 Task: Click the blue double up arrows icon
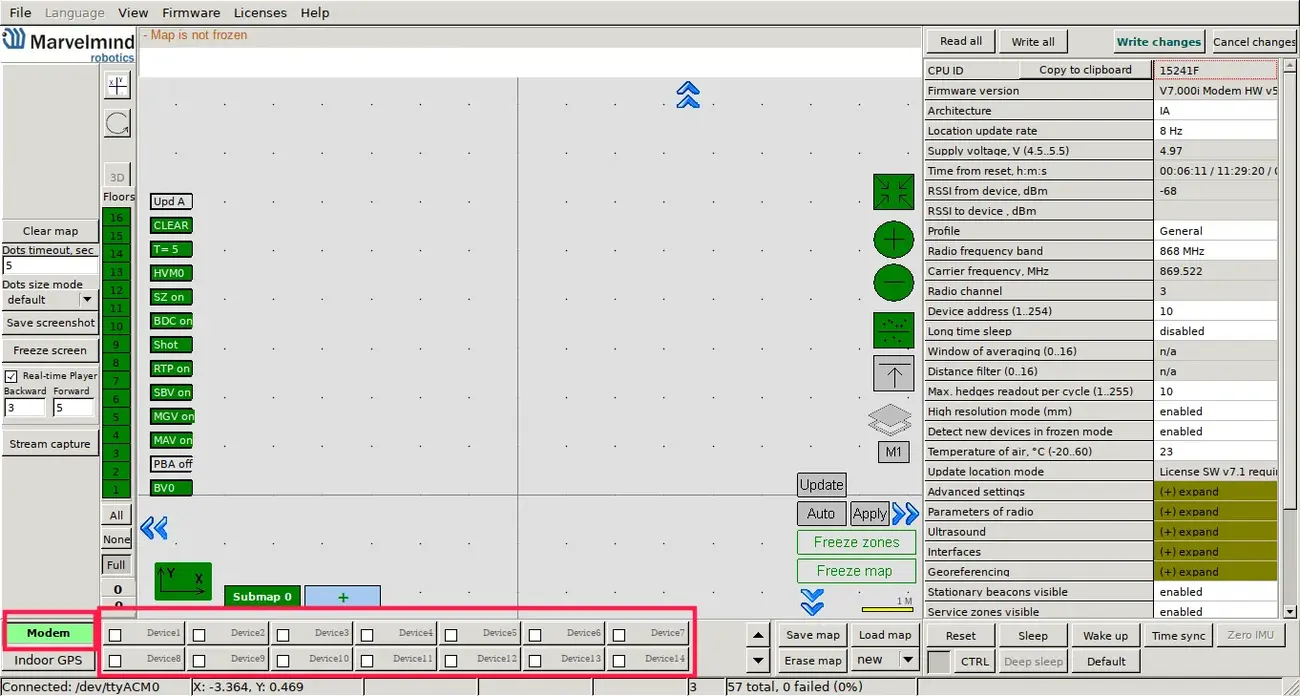pyautogui.click(x=687, y=95)
